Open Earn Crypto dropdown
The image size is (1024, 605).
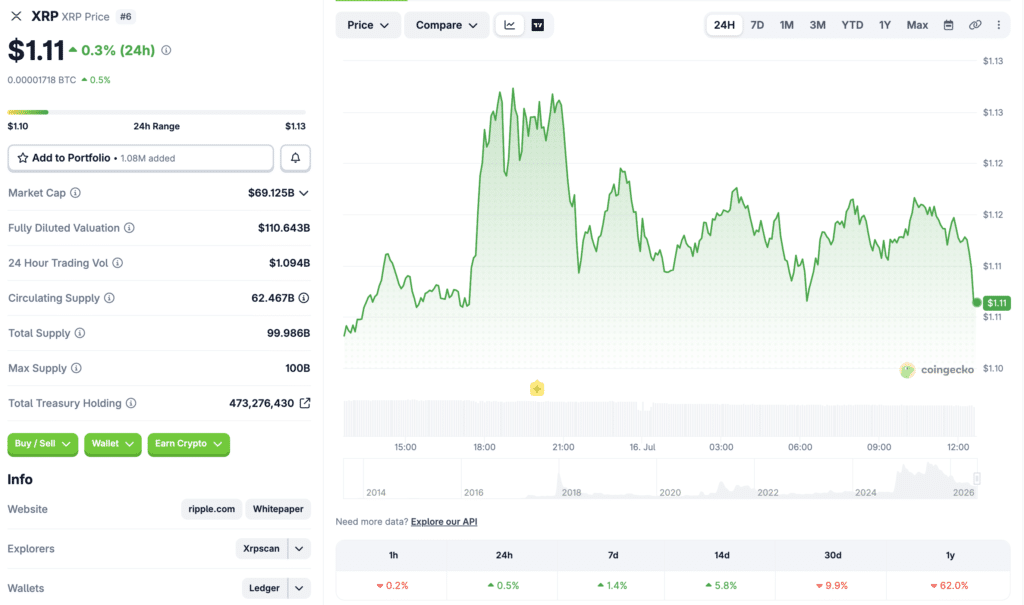[188, 444]
